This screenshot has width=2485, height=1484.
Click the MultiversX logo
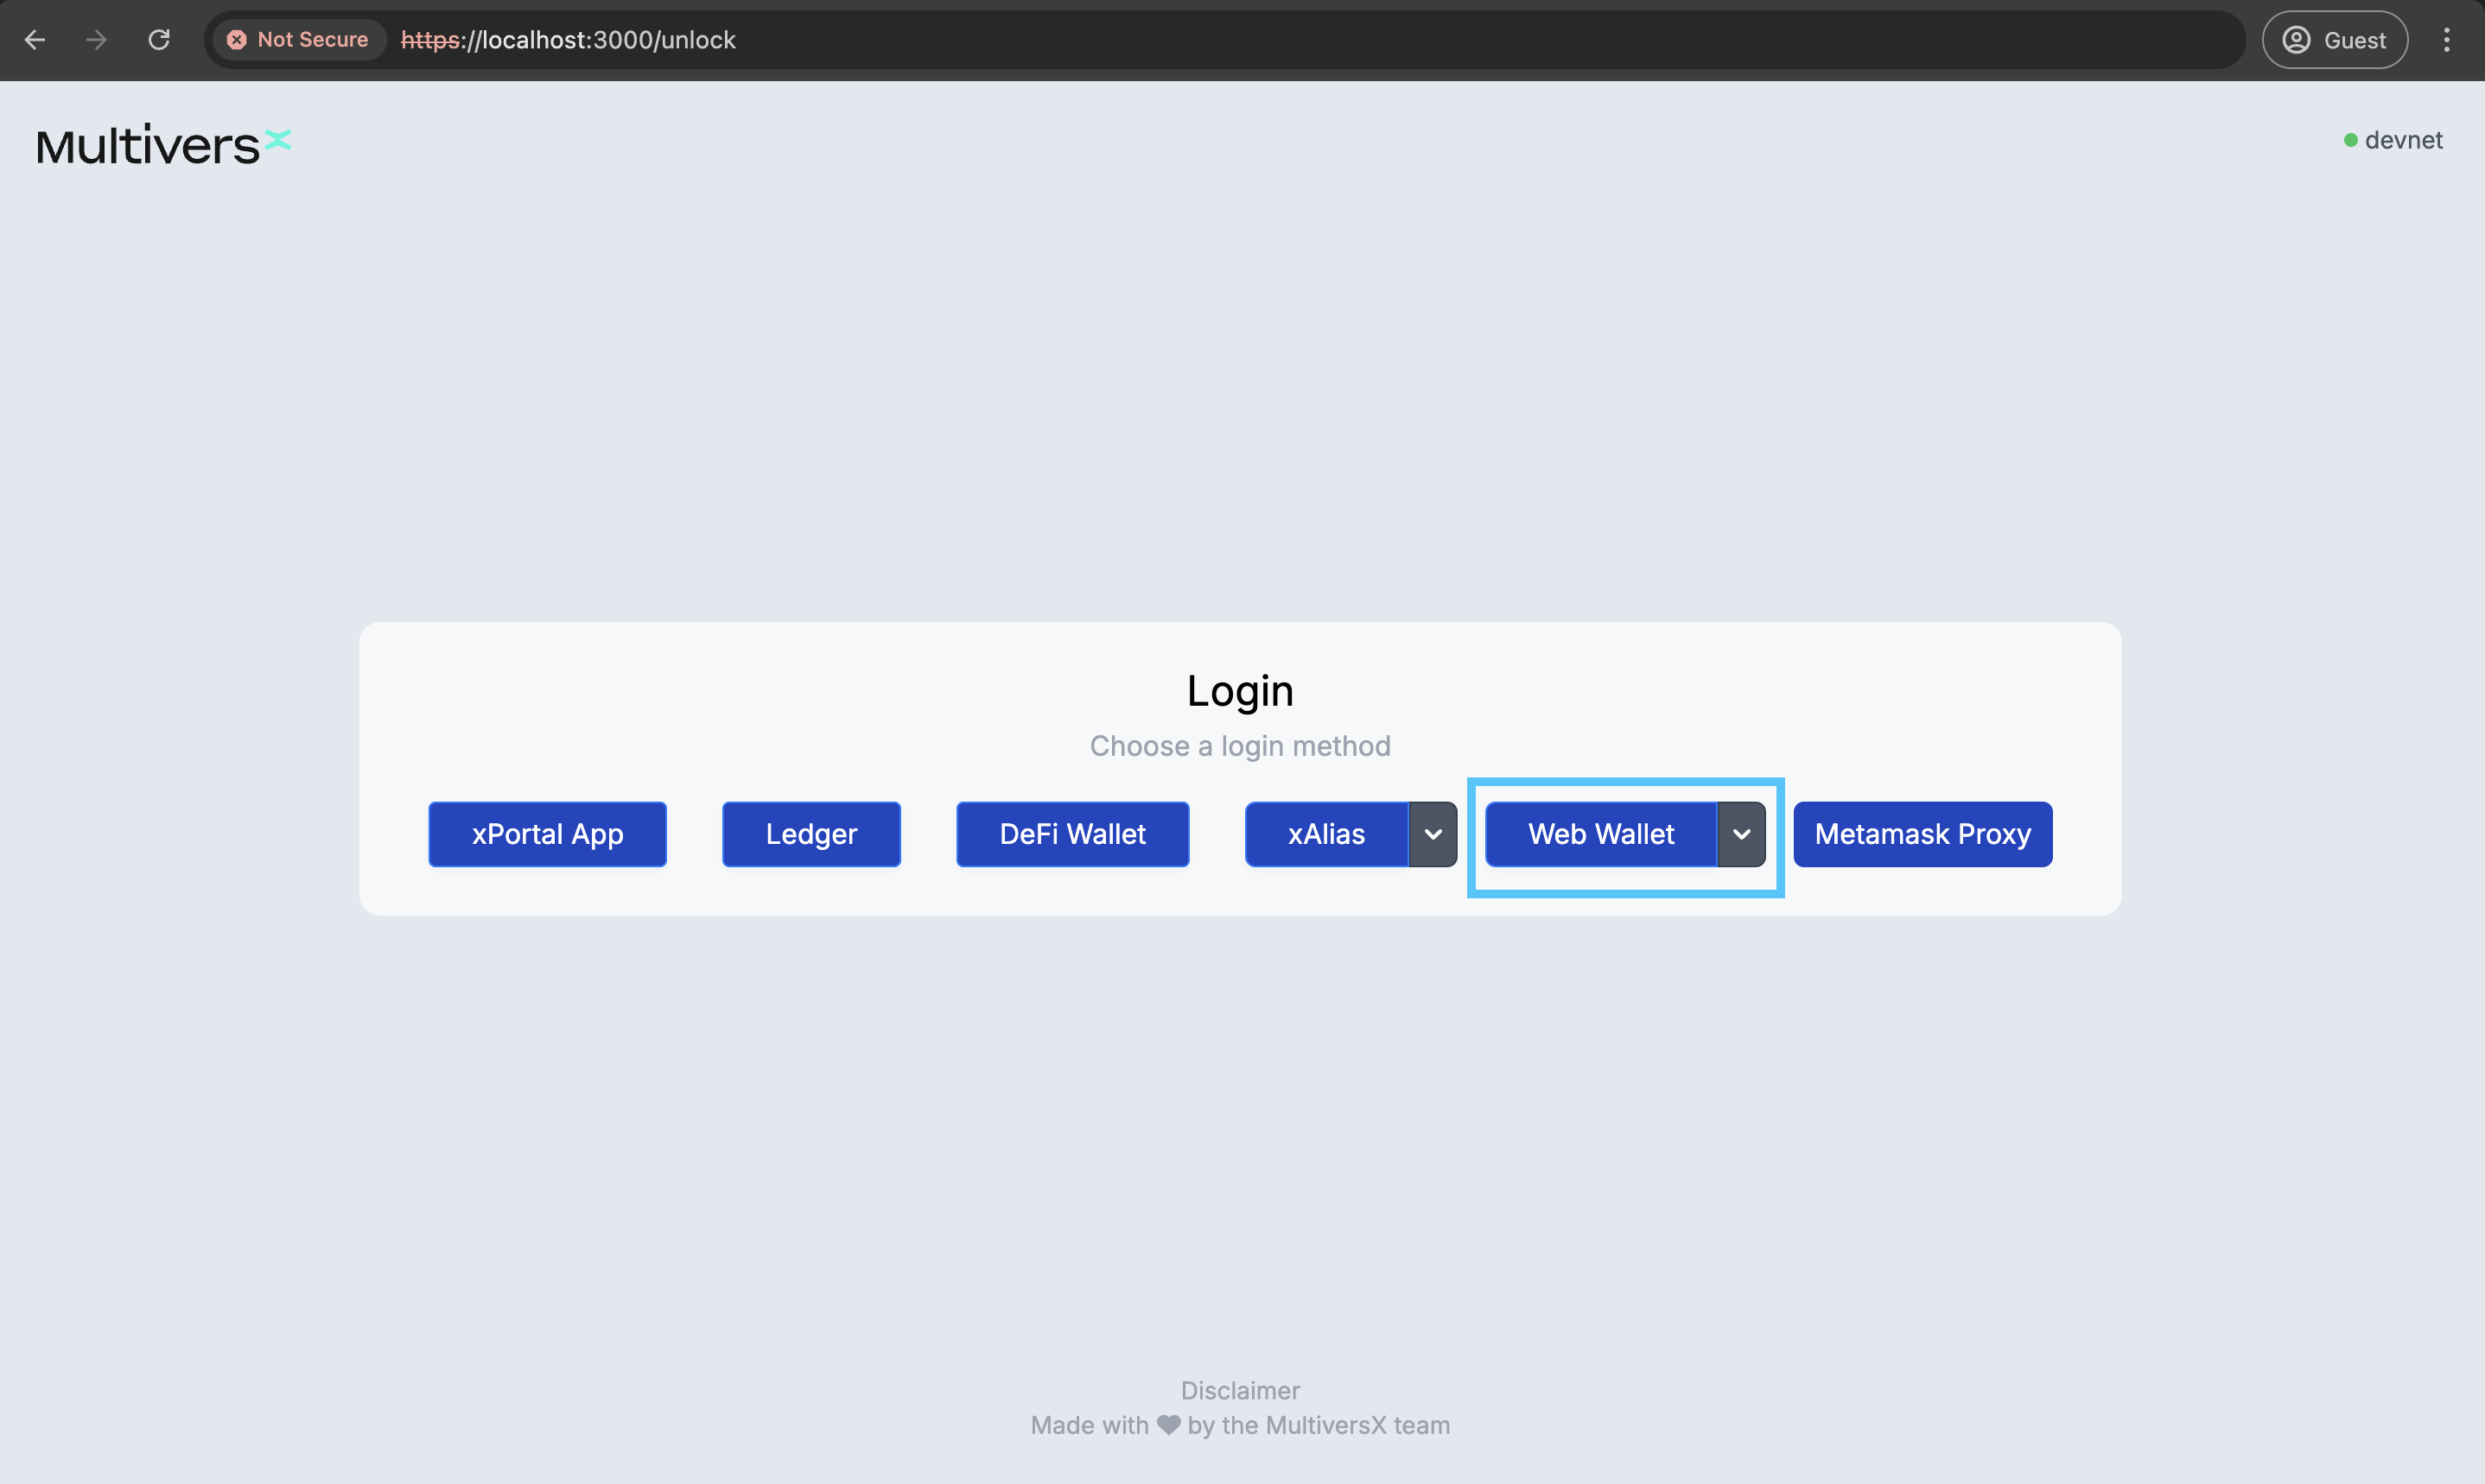pyautogui.click(x=163, y=145)
